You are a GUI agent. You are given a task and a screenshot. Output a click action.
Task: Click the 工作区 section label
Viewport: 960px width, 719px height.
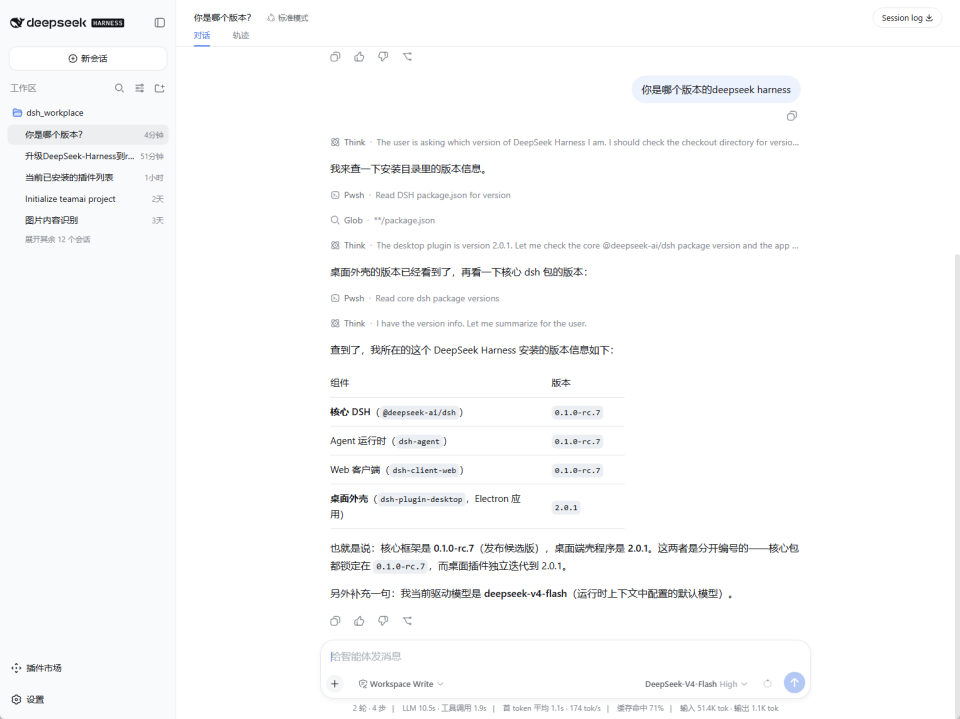click(23, 88)
